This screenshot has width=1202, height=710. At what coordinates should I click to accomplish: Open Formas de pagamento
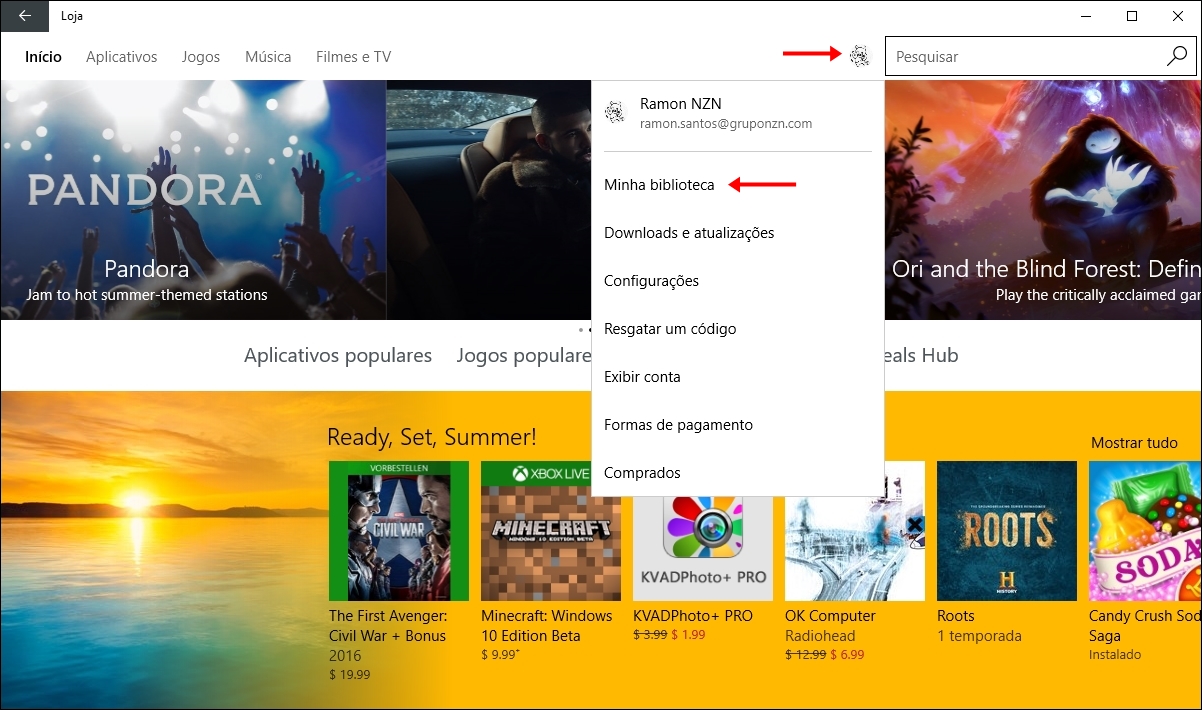pyautogui.click(x=678, y=425)
